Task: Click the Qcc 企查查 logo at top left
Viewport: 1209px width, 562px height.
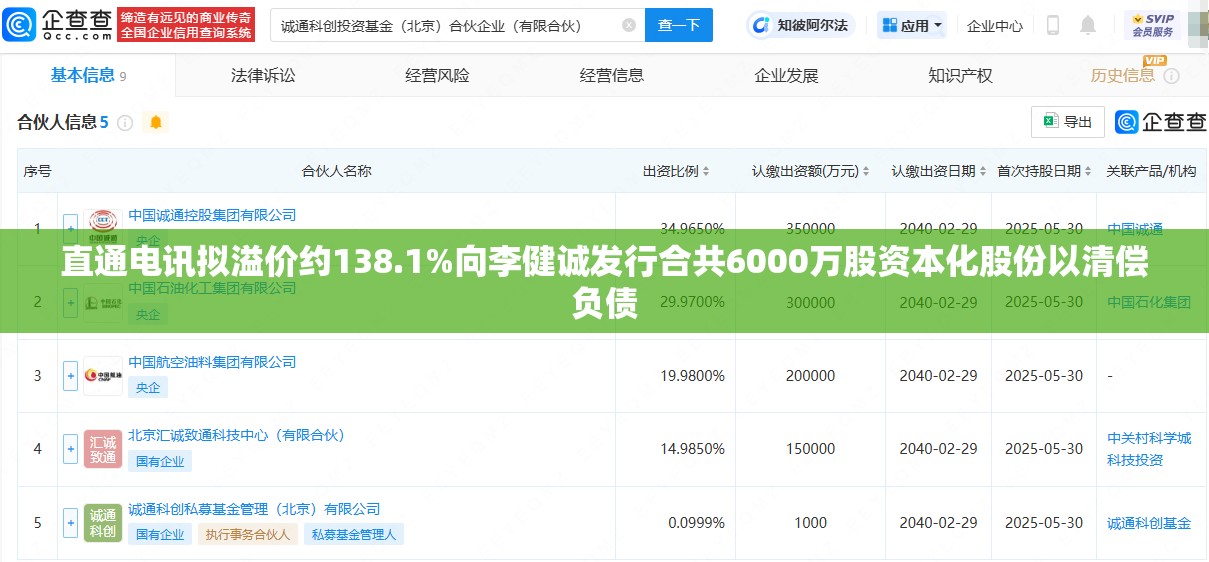Action: coord(57,24)
